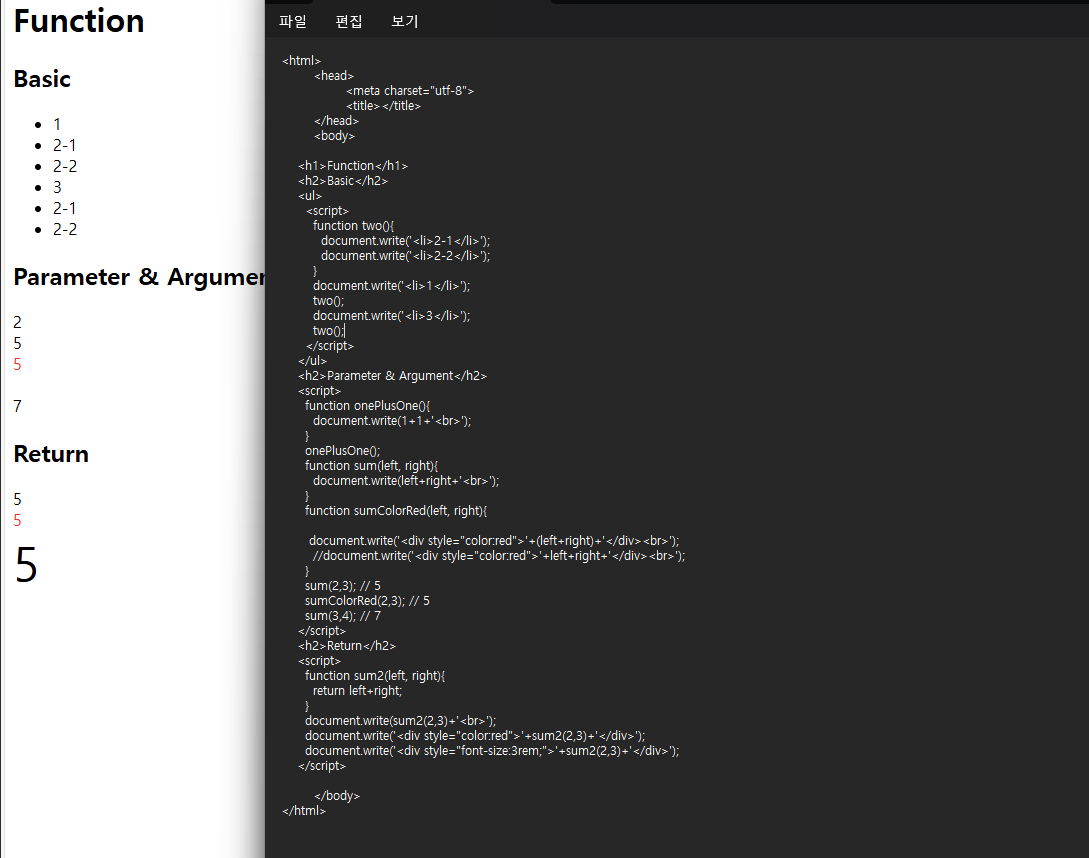Screen dimensions: 1089x858
Task: Click the 'function onePlusOne(){' line
Action: click(367, 406)
